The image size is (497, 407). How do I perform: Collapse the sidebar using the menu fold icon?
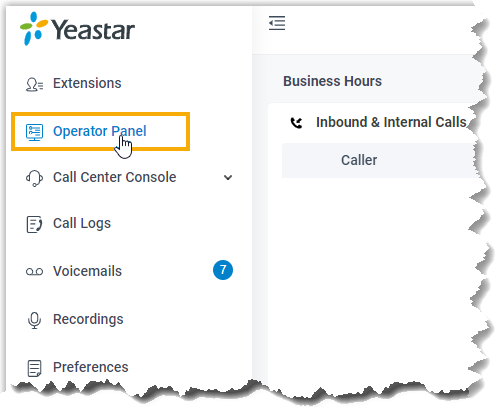point(277,23)
